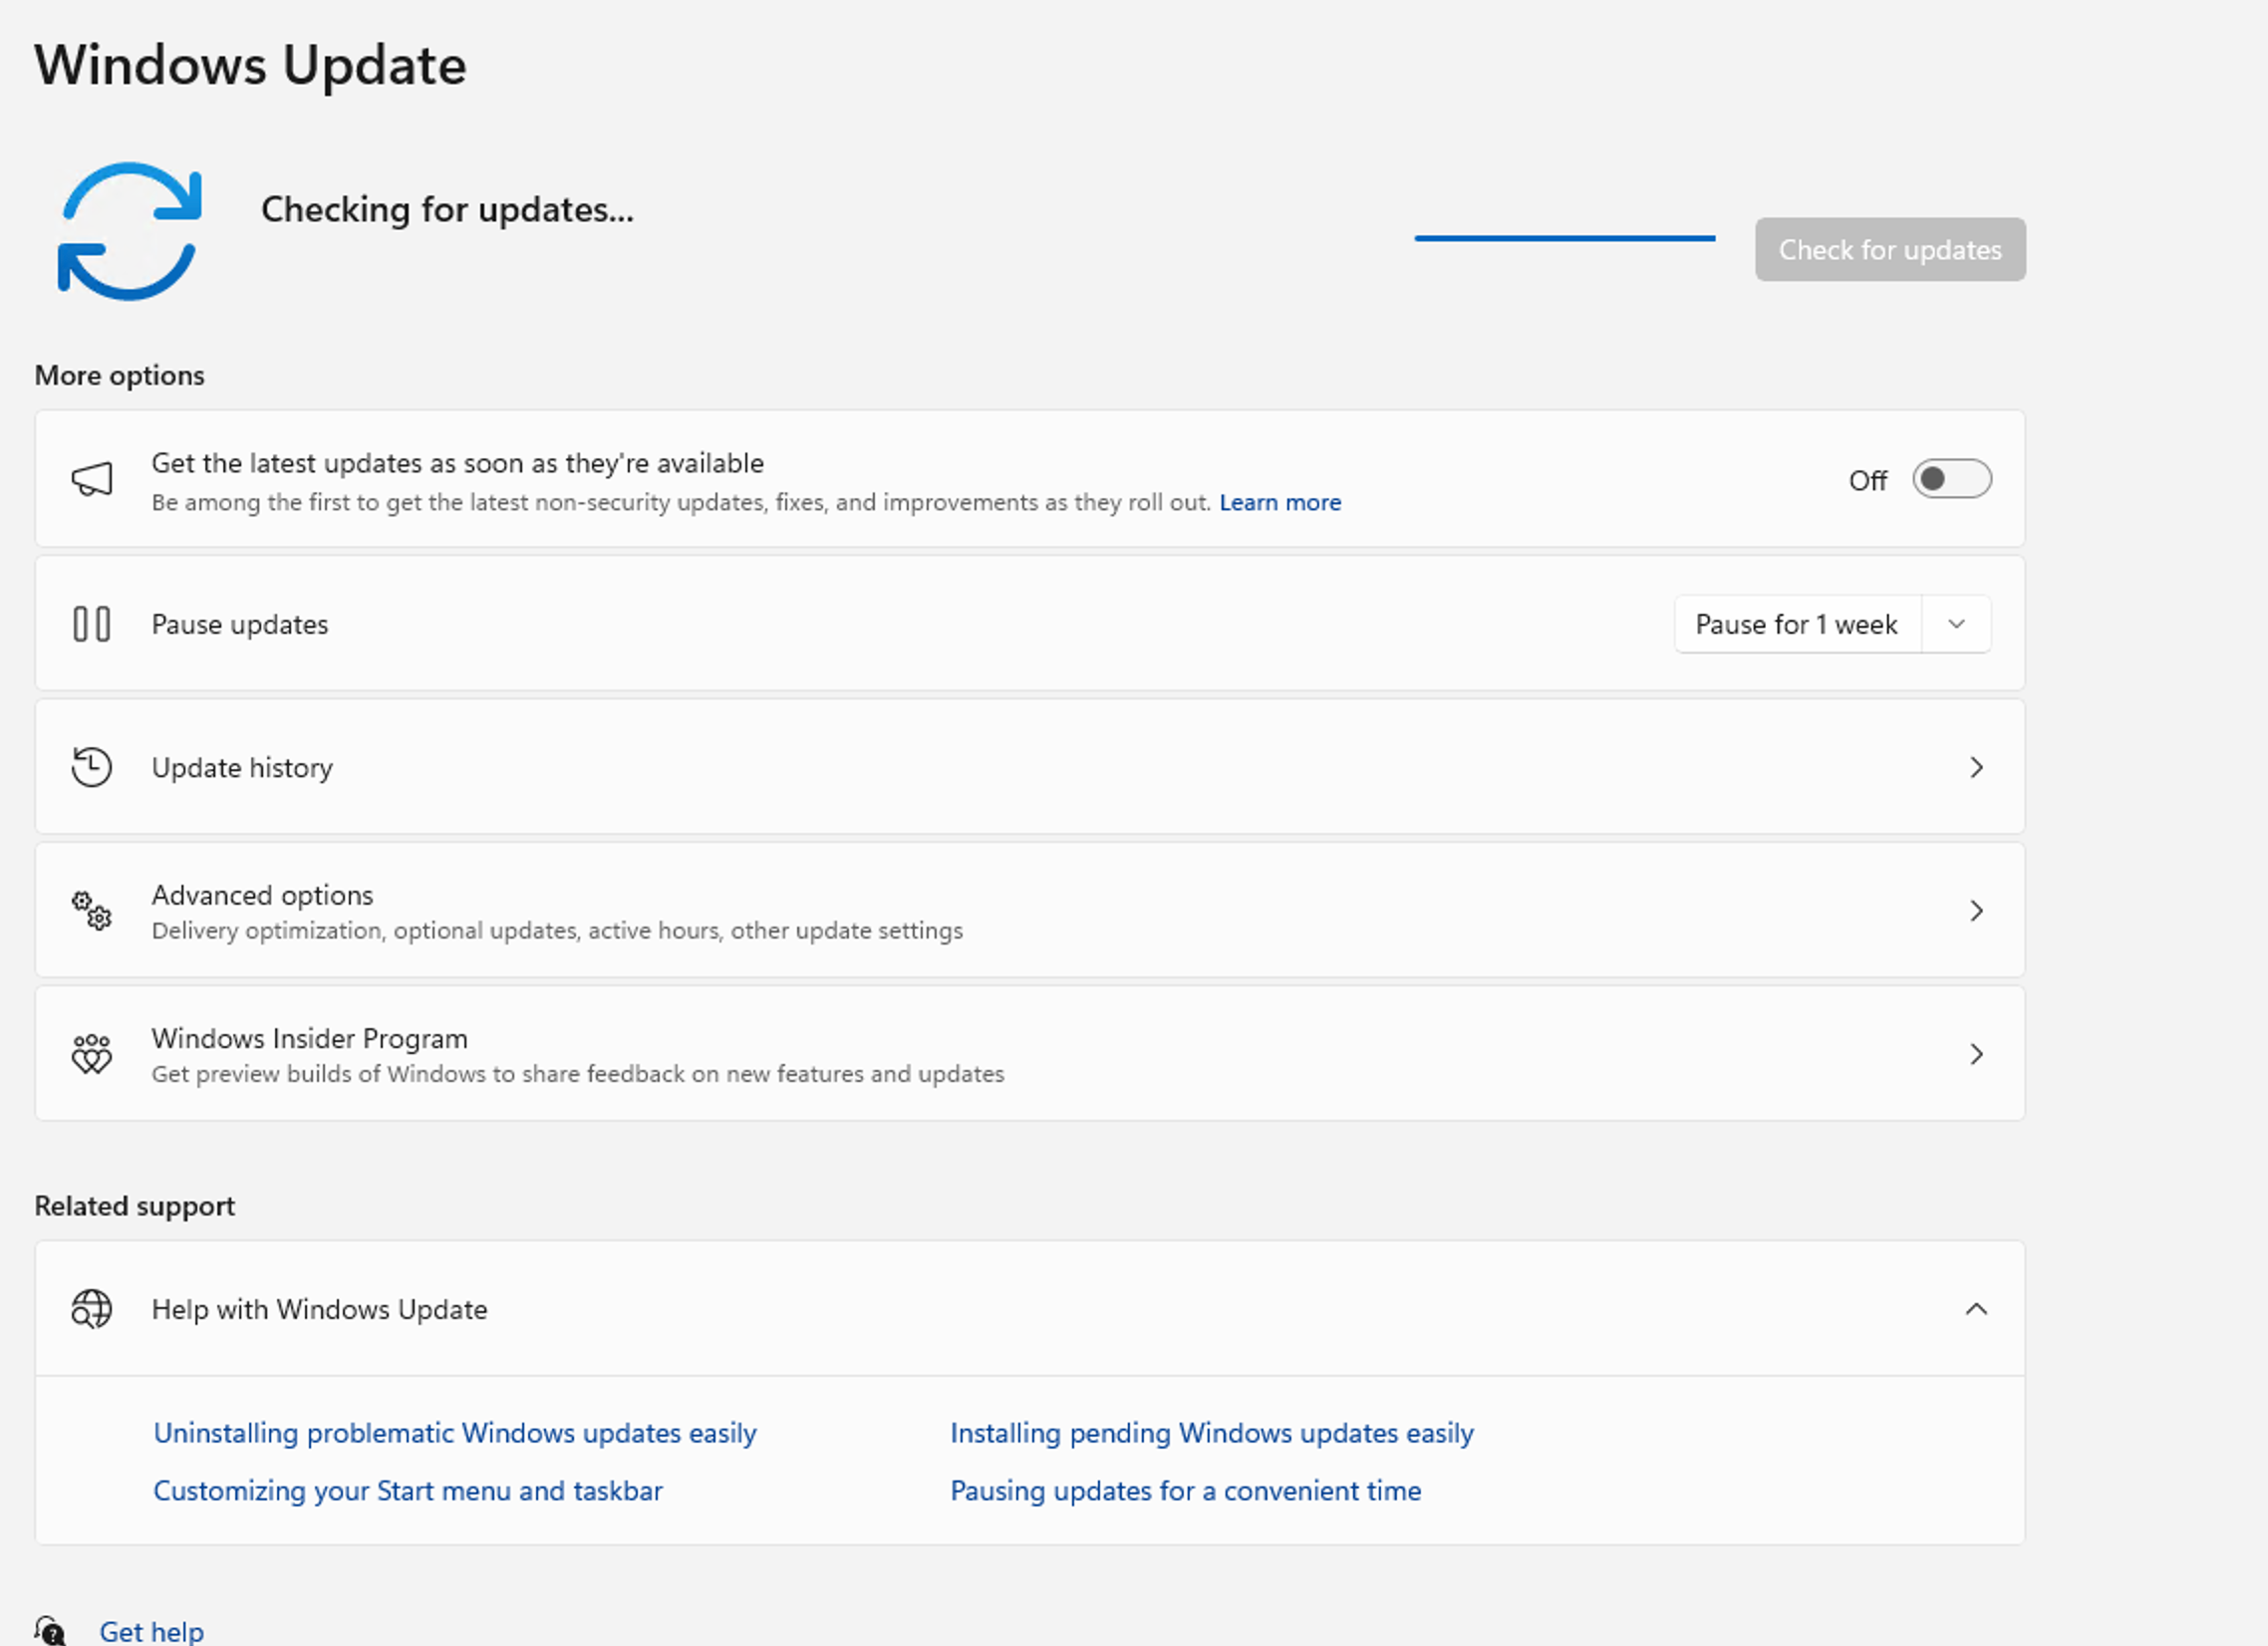This screenshot has width=2268, height=1646.
Task: Click the megaphone icon for latest updates
Action: click(92, 480)
